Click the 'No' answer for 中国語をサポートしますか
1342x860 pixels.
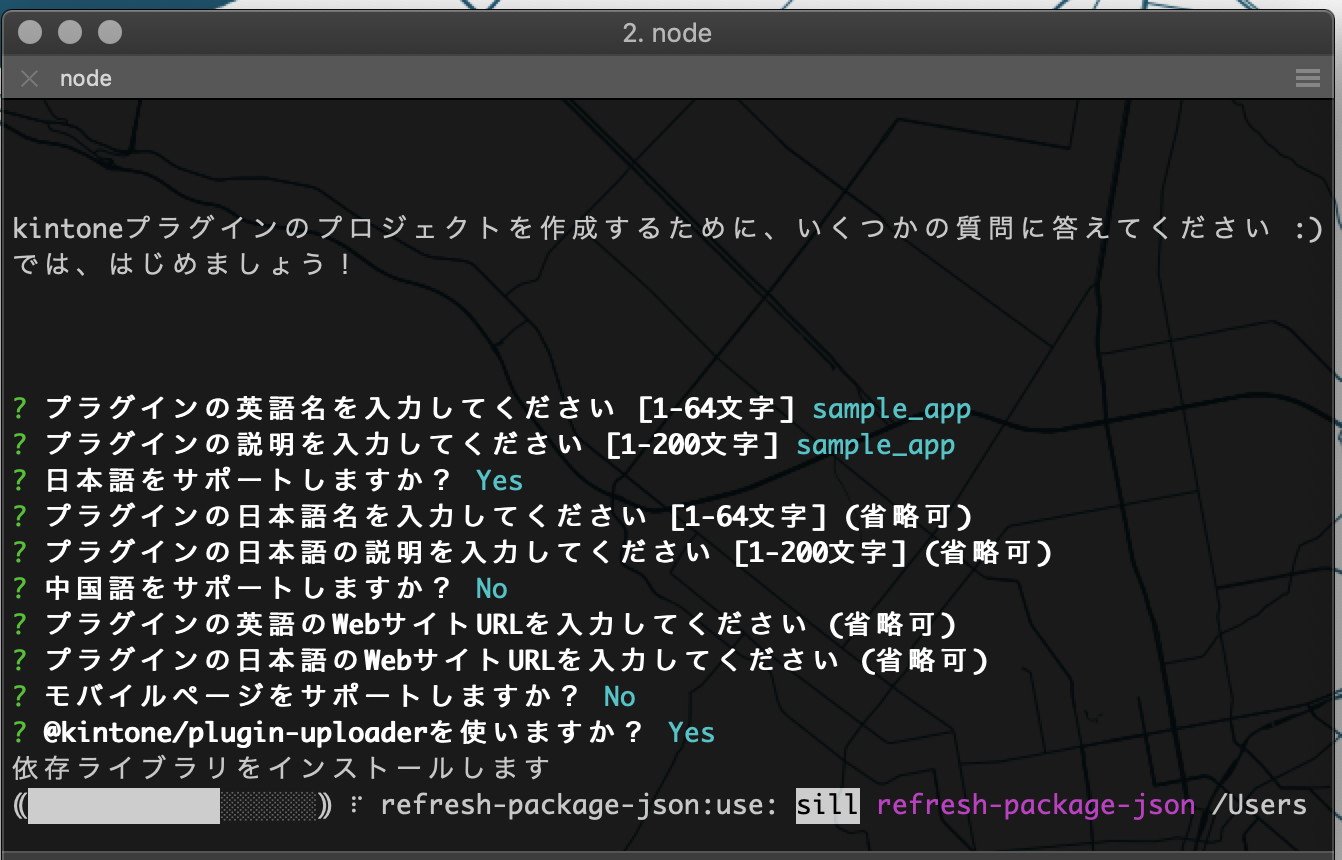coord(492,589)
